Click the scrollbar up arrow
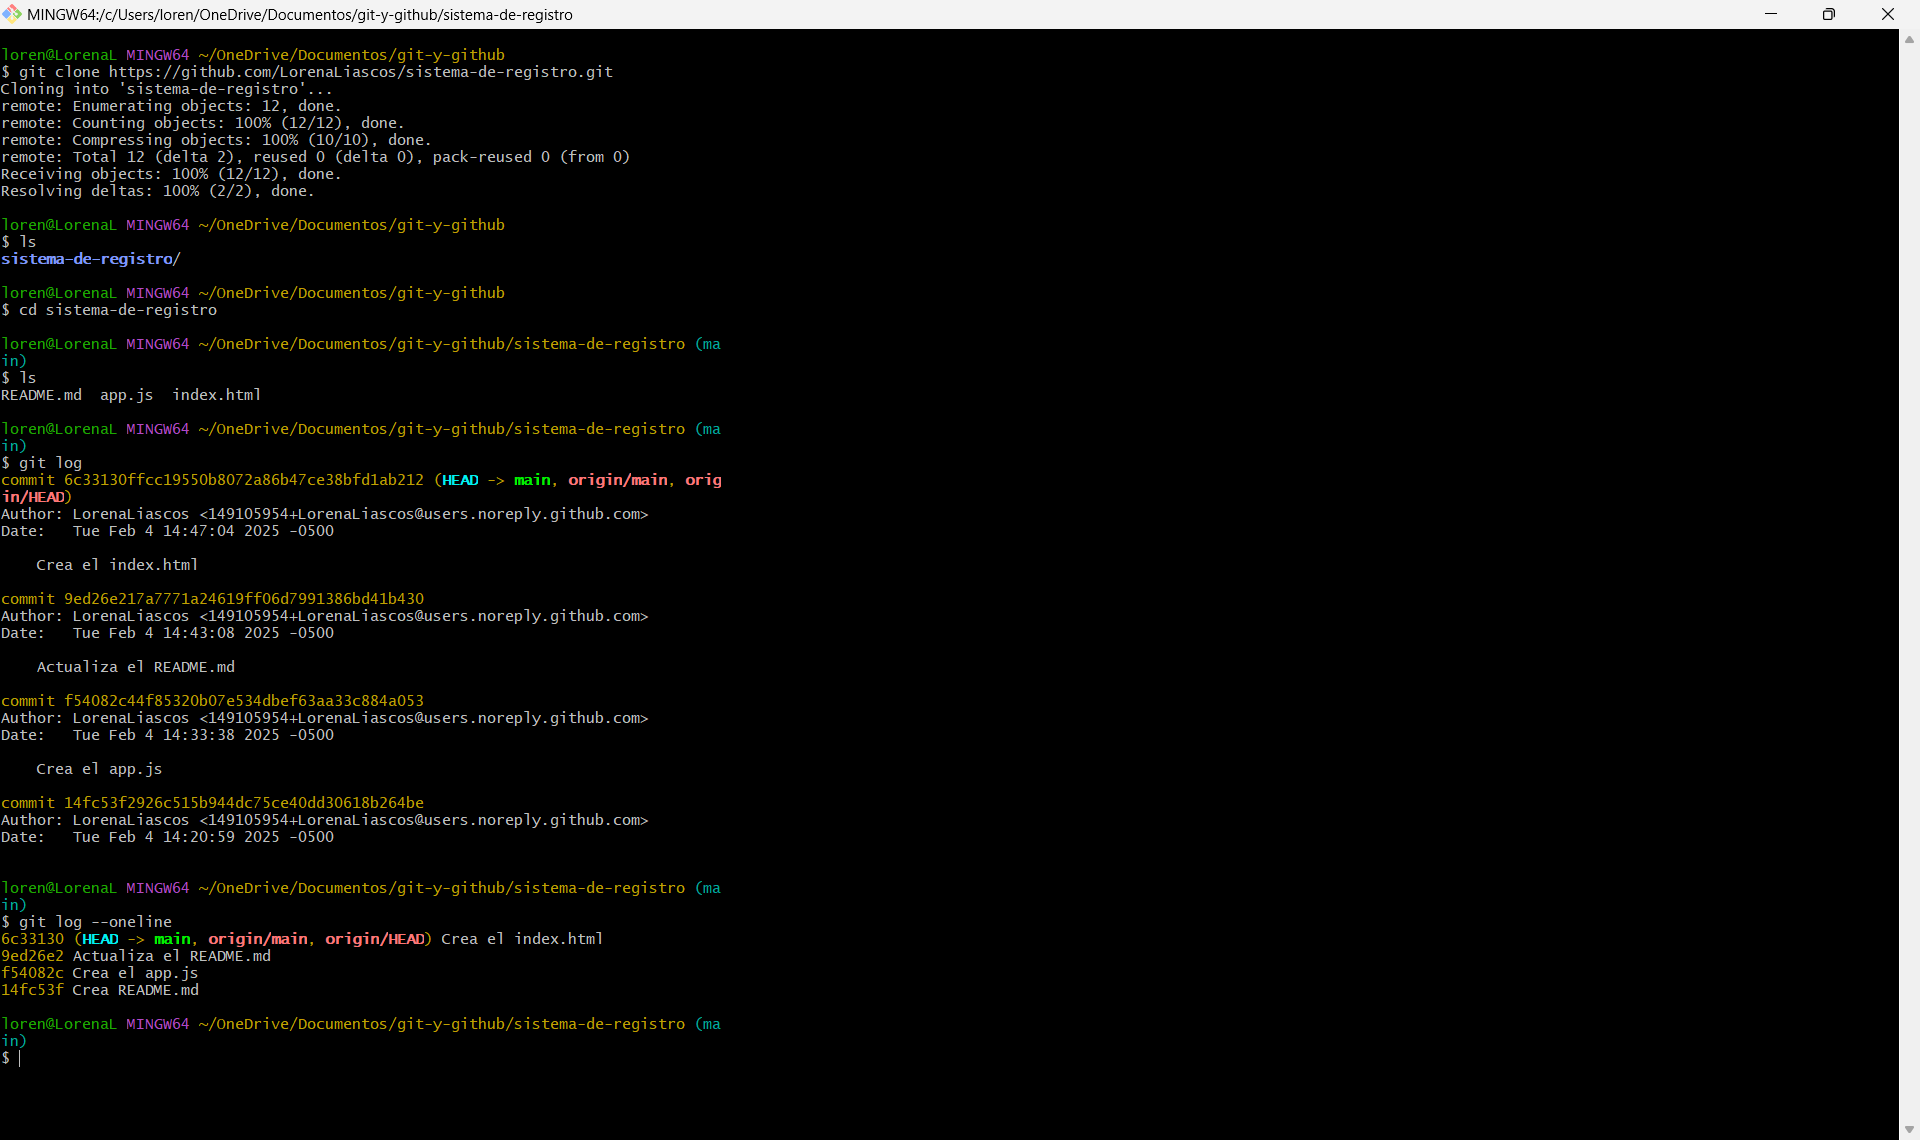 1909,40
